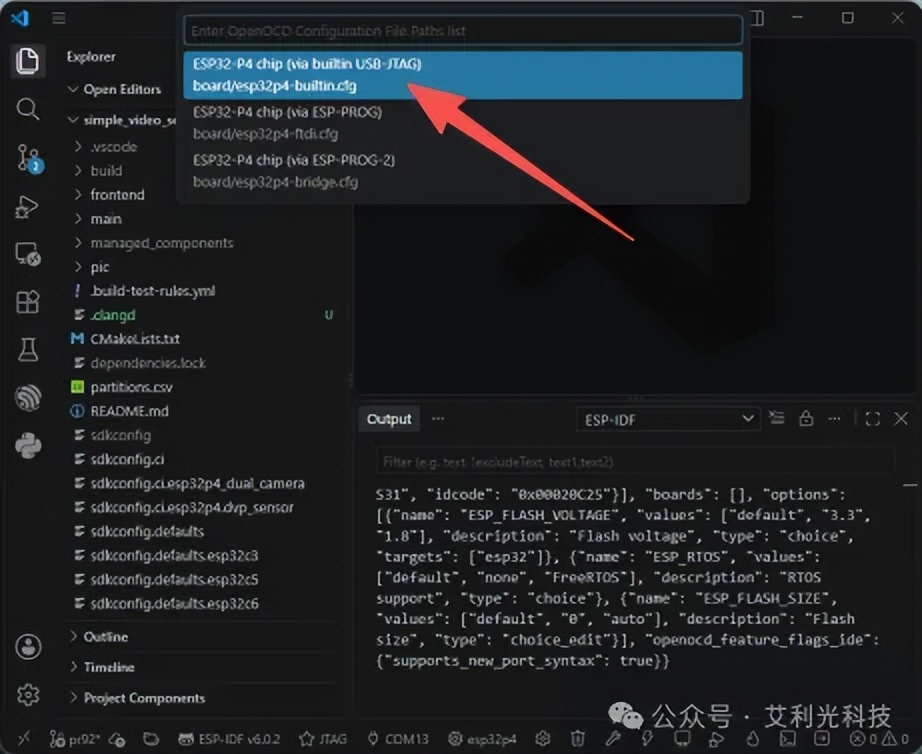This screenshot has width=922, height=754.
Task: Open the Testing flask icon
Action: pos(27,349)
